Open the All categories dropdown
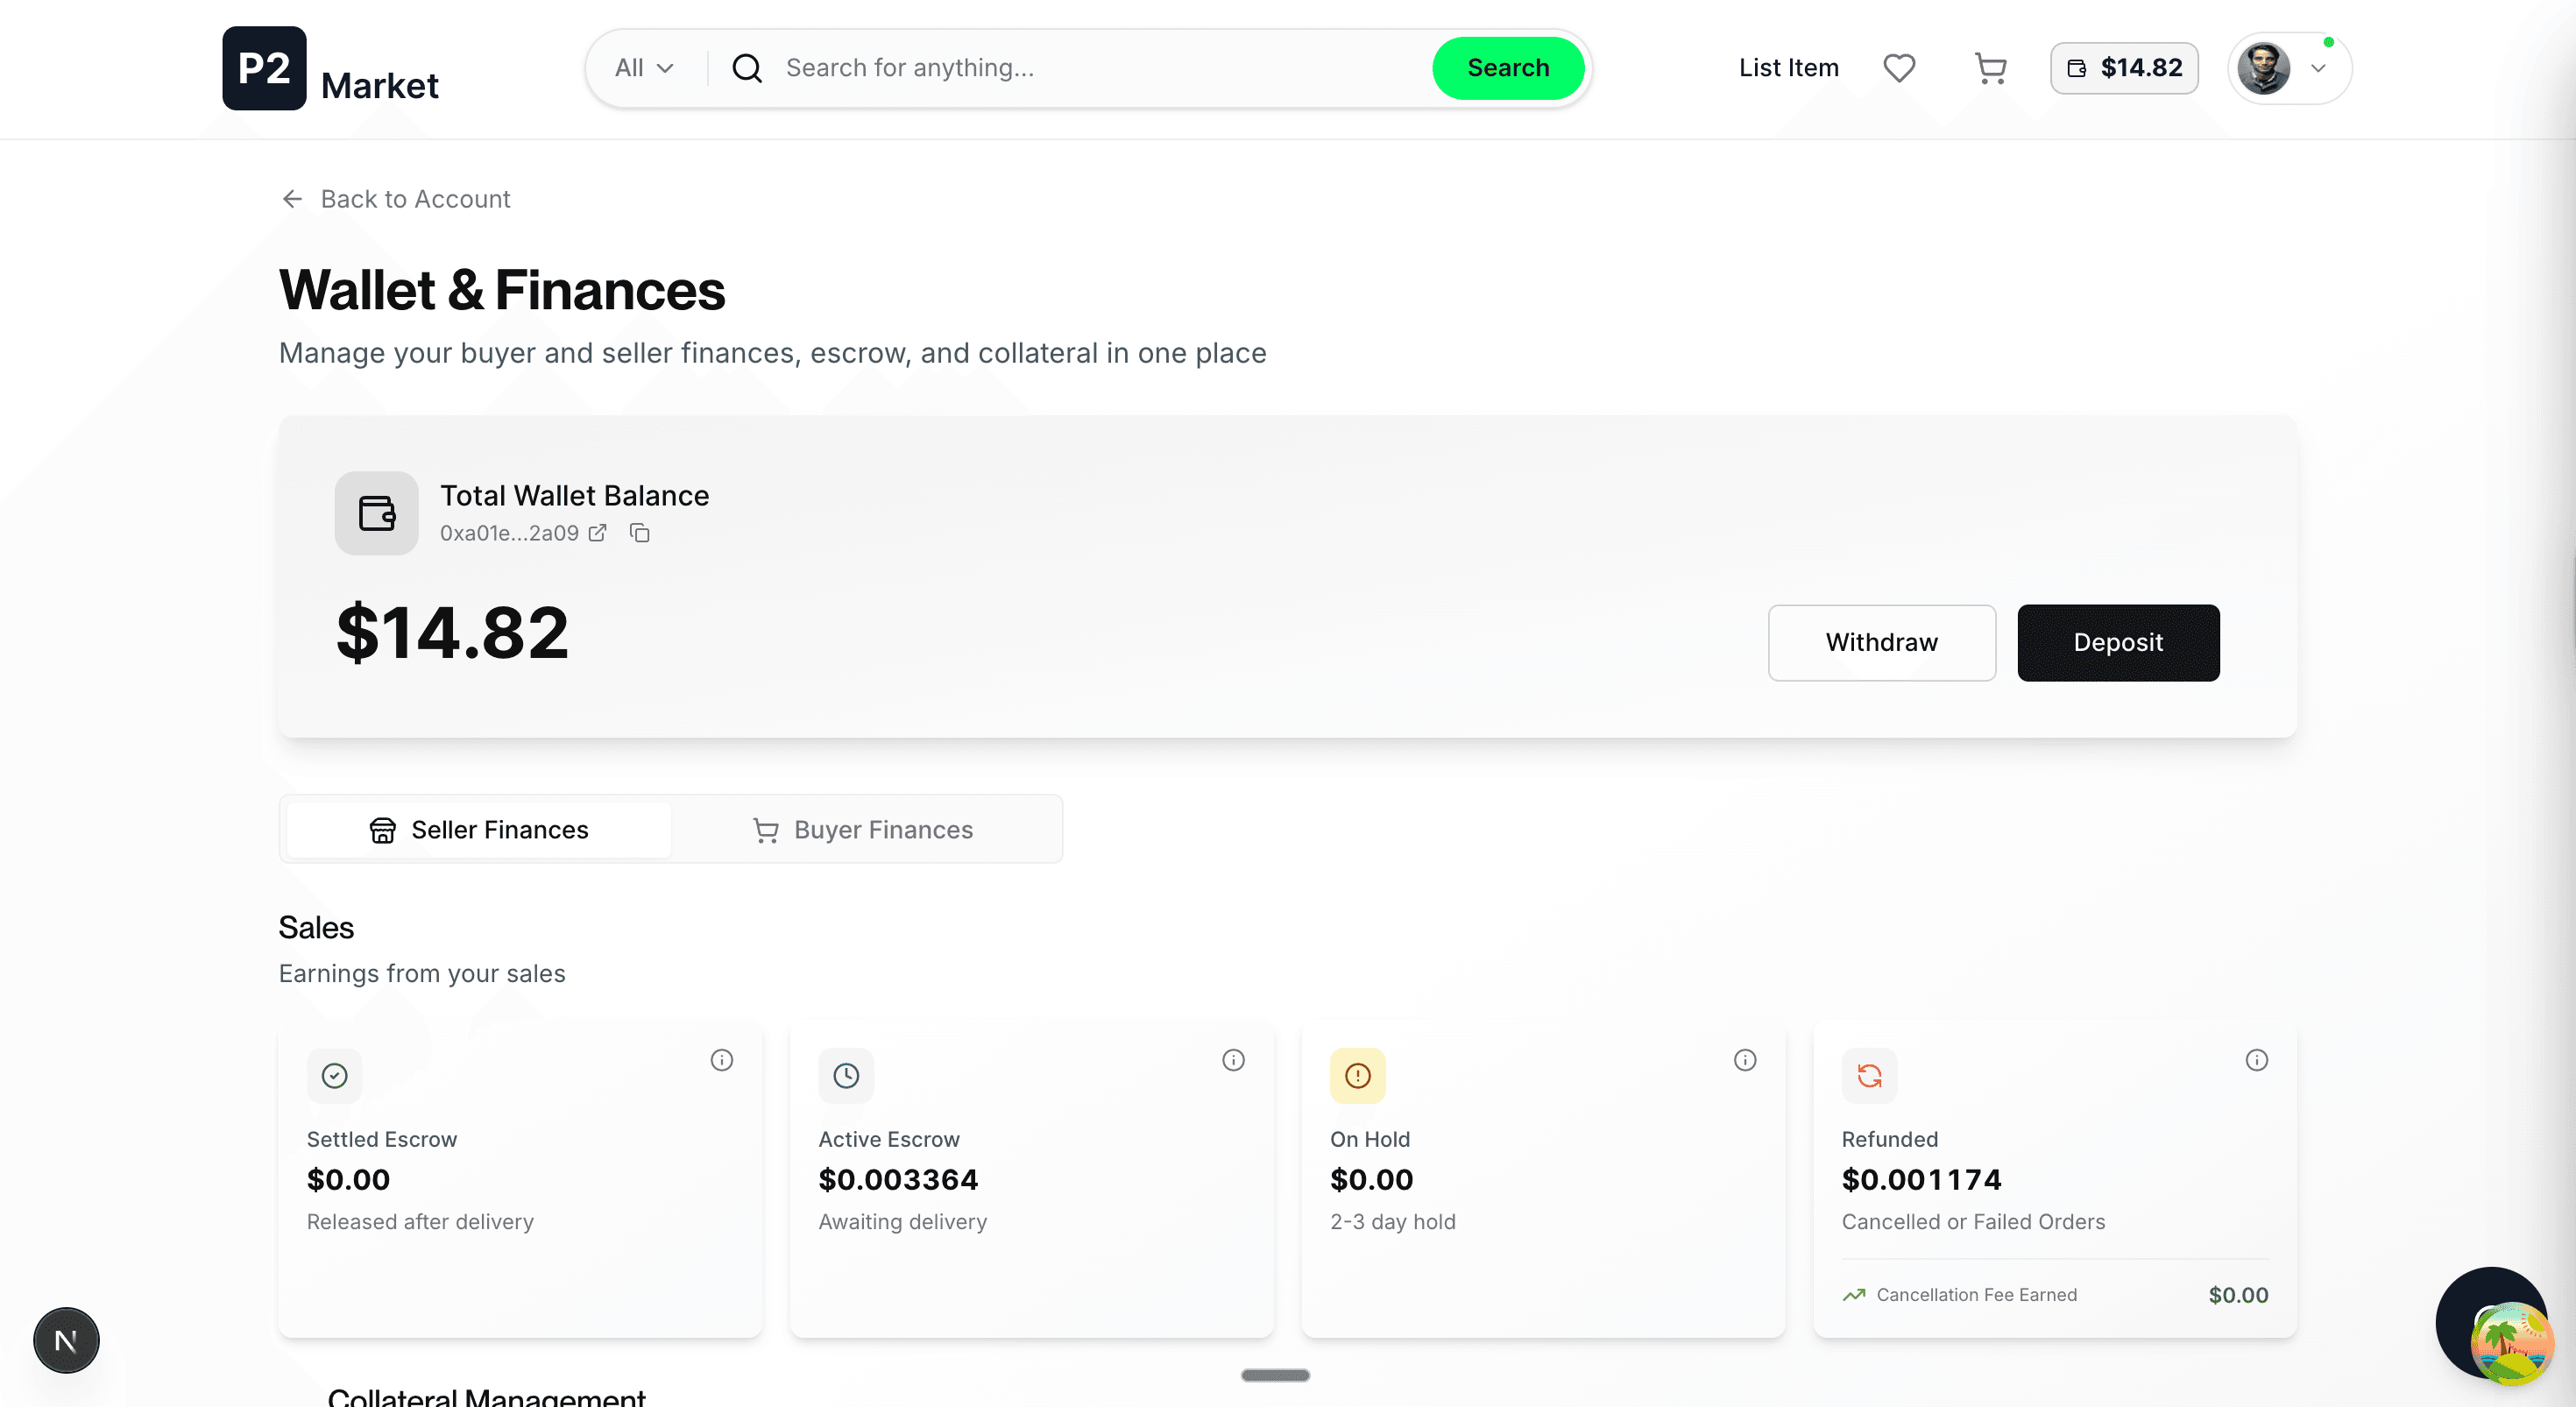Screen dimensions: 2576x1407 point(644,68)
